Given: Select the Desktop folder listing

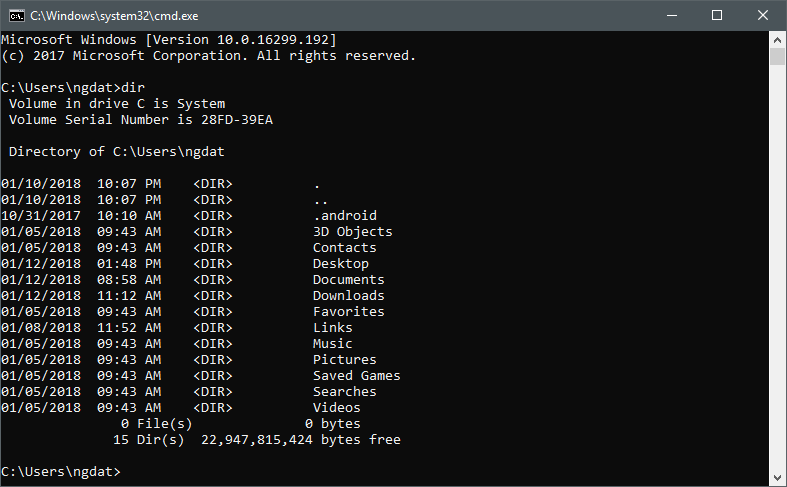Looking at the screenshot, I should tap(340, 264).
